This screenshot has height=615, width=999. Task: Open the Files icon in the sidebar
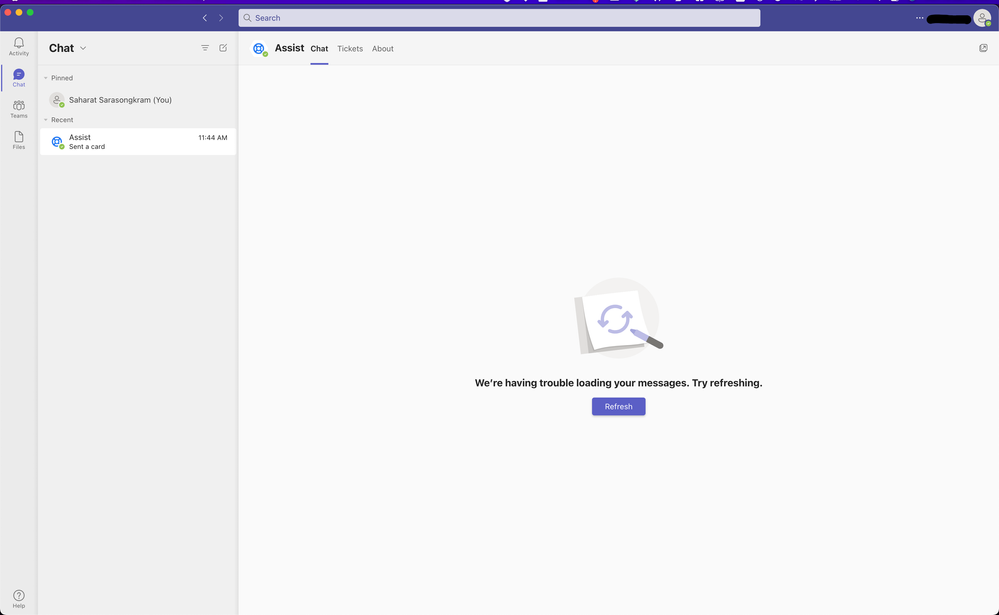(x=18, y=140)
